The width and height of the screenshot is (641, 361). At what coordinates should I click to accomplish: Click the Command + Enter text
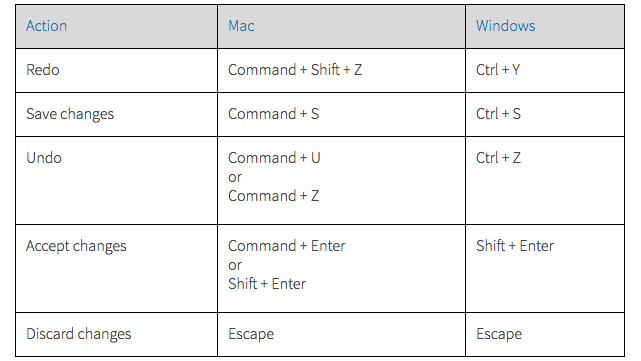[287, 246]
